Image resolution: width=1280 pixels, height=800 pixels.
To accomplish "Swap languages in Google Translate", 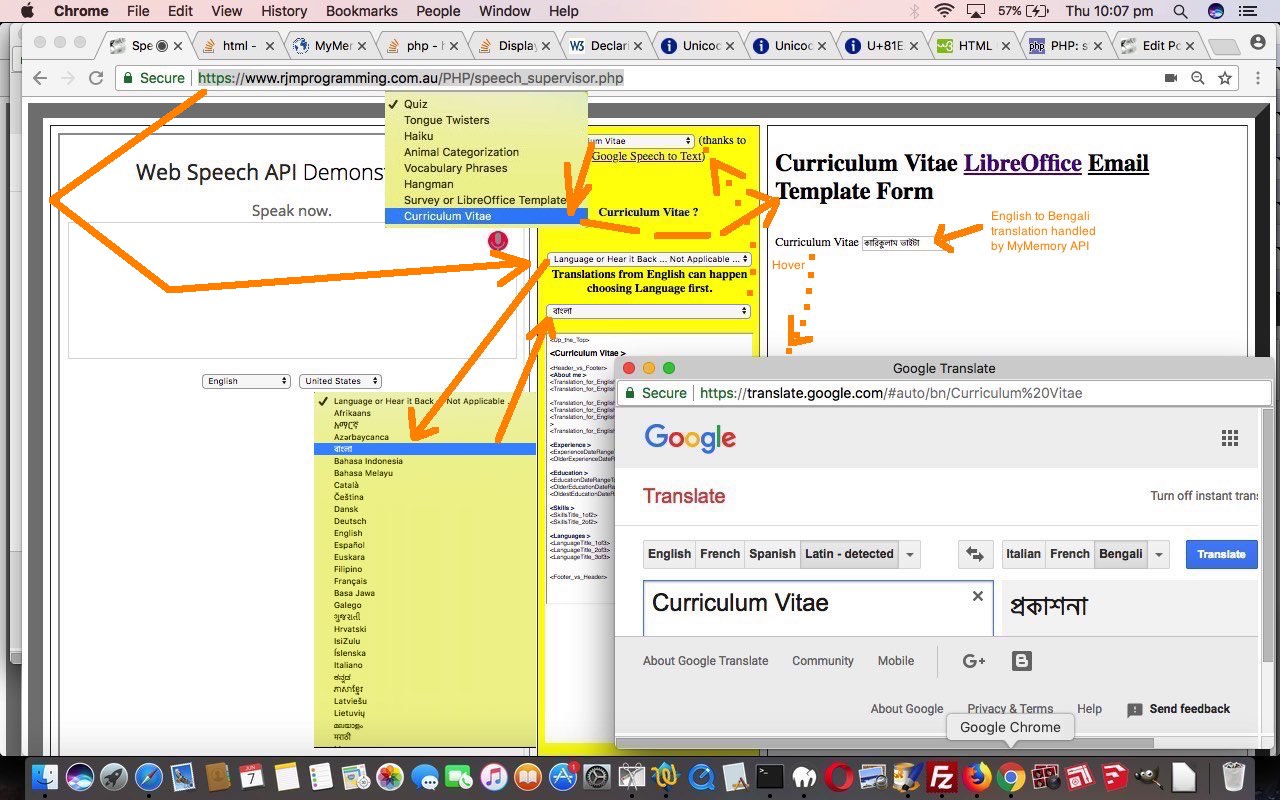I will point(975,554).
